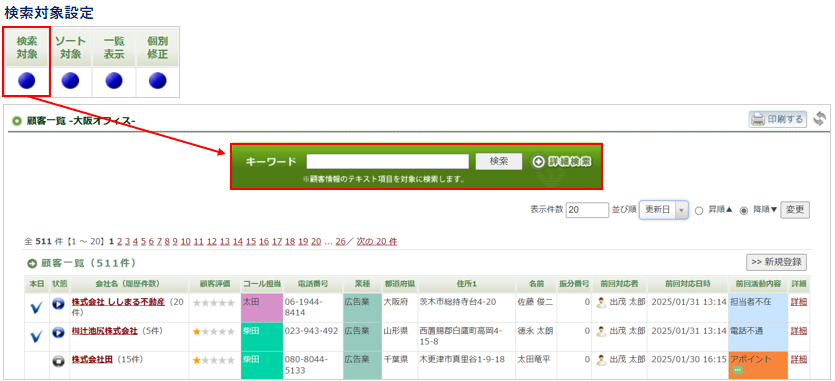Open the 樹辻池尻株式会社 company link

click(104, 331)
